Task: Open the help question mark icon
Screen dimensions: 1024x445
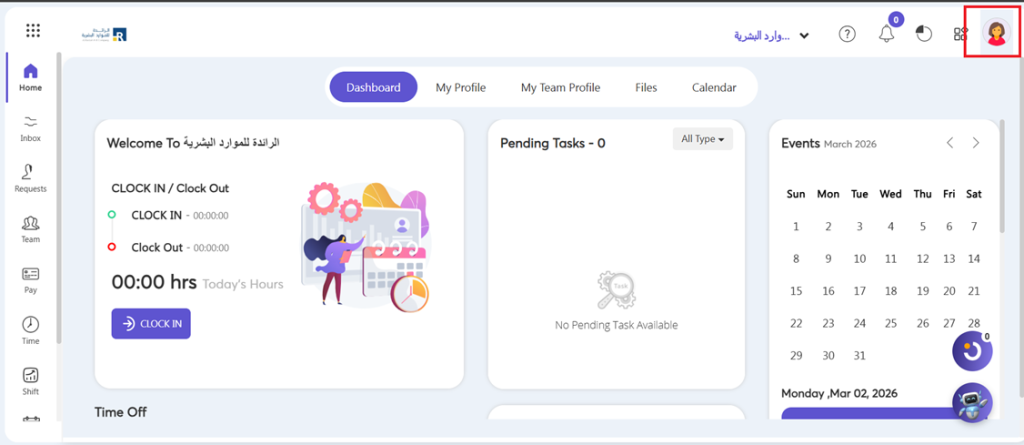Action: [x=847, y=34]
